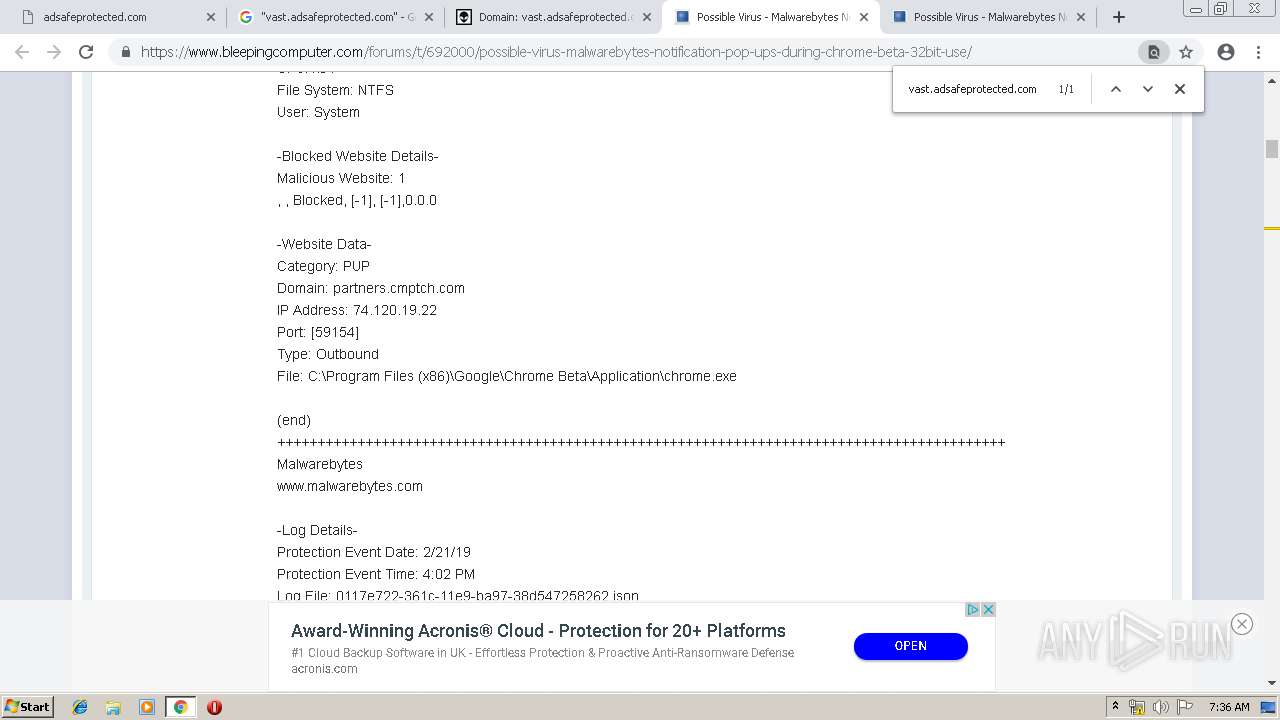The width and height of the screenshot is (1280, 720).
Task: Close the last Possible Virus tab
Action: pos(1081,17)
